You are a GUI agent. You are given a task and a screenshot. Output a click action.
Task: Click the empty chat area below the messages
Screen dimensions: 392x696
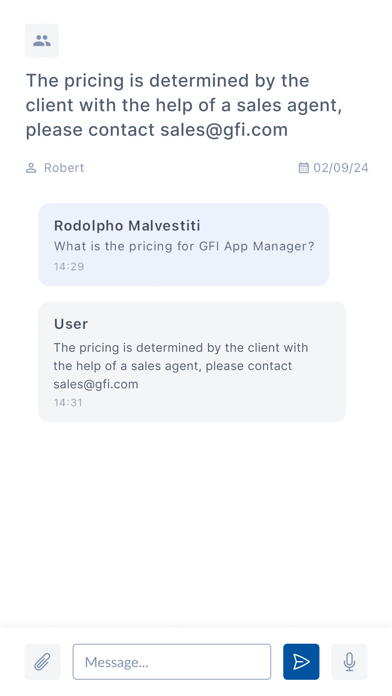(x=196, y=524)
